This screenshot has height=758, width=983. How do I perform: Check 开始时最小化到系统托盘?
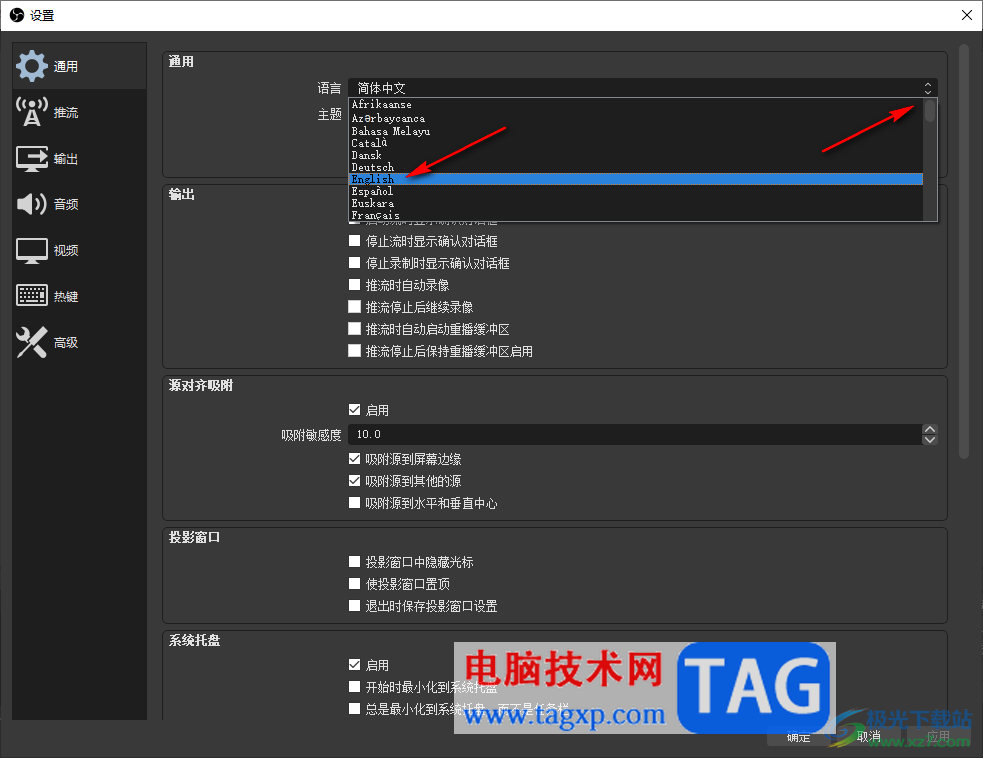[354, 687]
